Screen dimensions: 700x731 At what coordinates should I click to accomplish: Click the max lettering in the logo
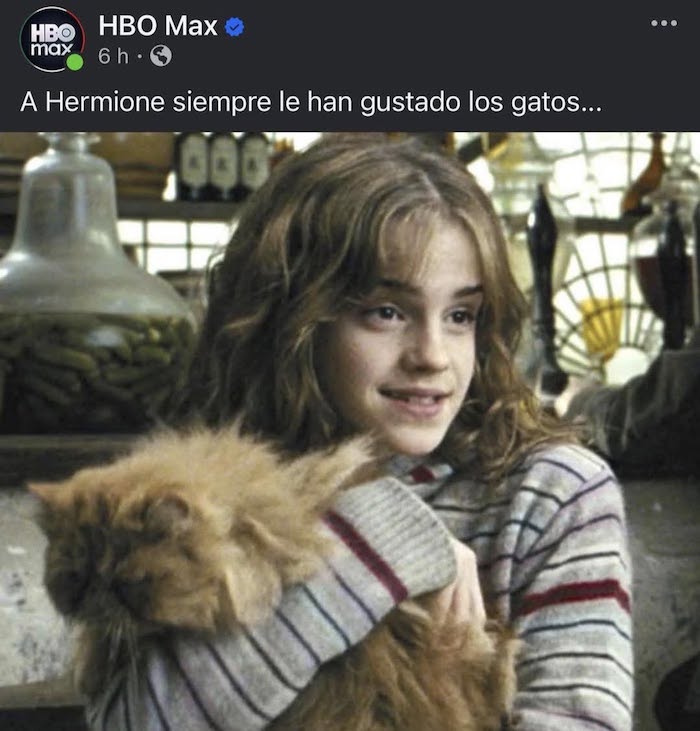(51, 49)
